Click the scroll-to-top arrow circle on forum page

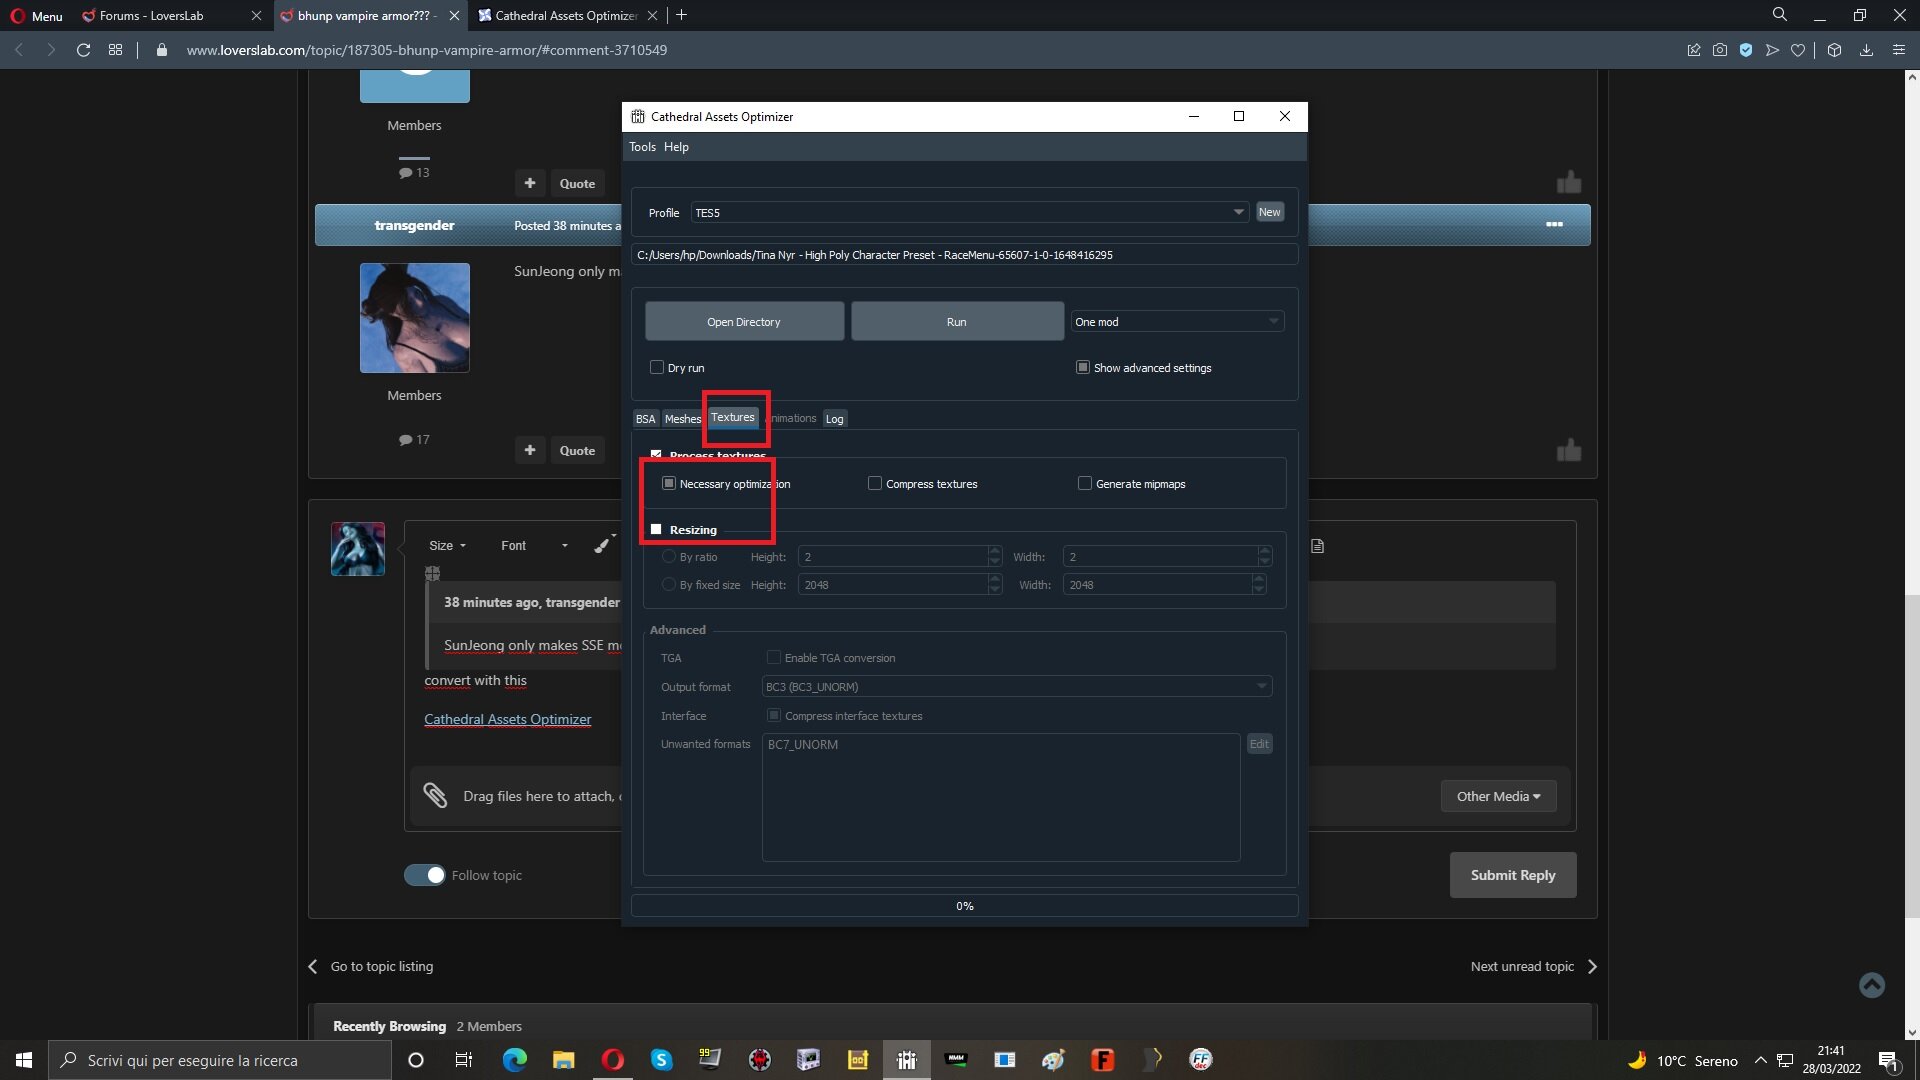1872,985
